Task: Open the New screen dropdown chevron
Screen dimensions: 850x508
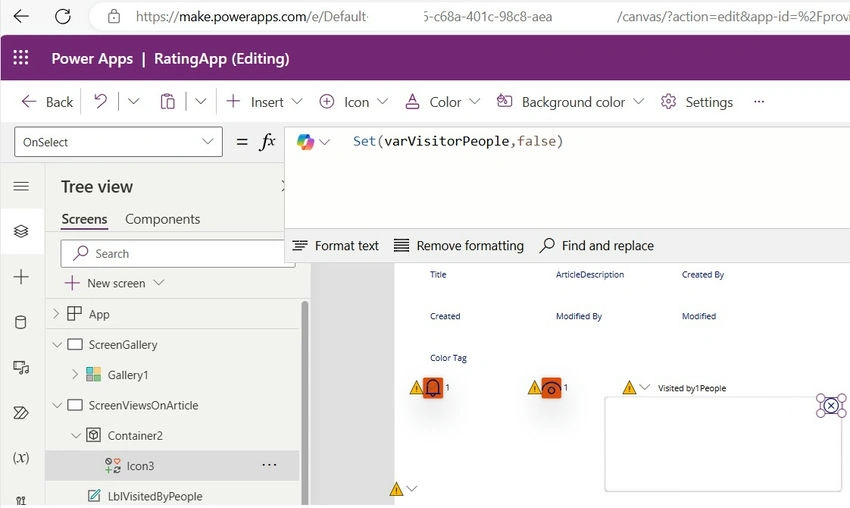Action: tap(159, 282)
